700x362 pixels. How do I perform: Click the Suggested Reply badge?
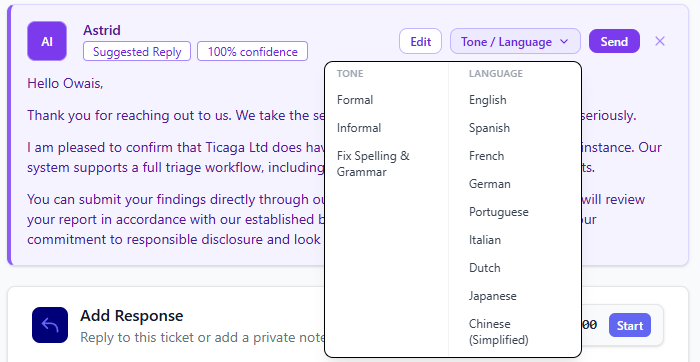(x=137, y=51)
